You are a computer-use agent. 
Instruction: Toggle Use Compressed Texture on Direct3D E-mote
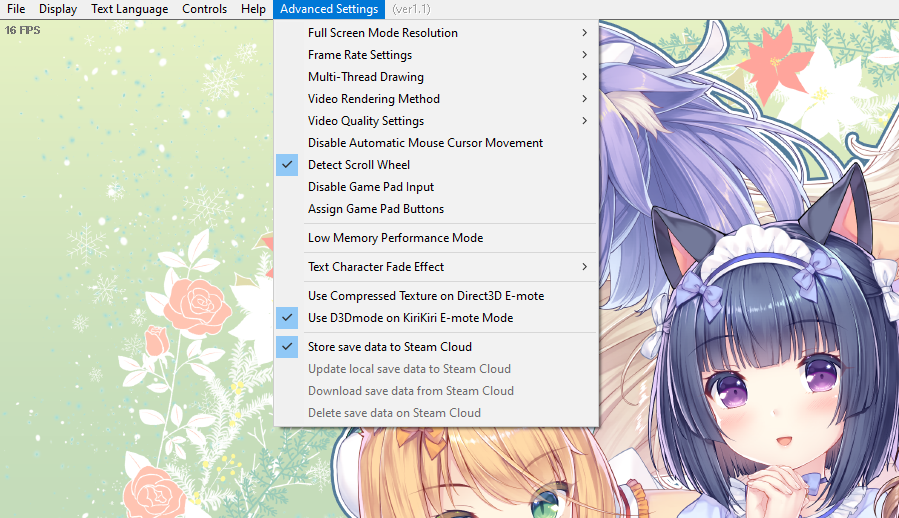point(426,296)
